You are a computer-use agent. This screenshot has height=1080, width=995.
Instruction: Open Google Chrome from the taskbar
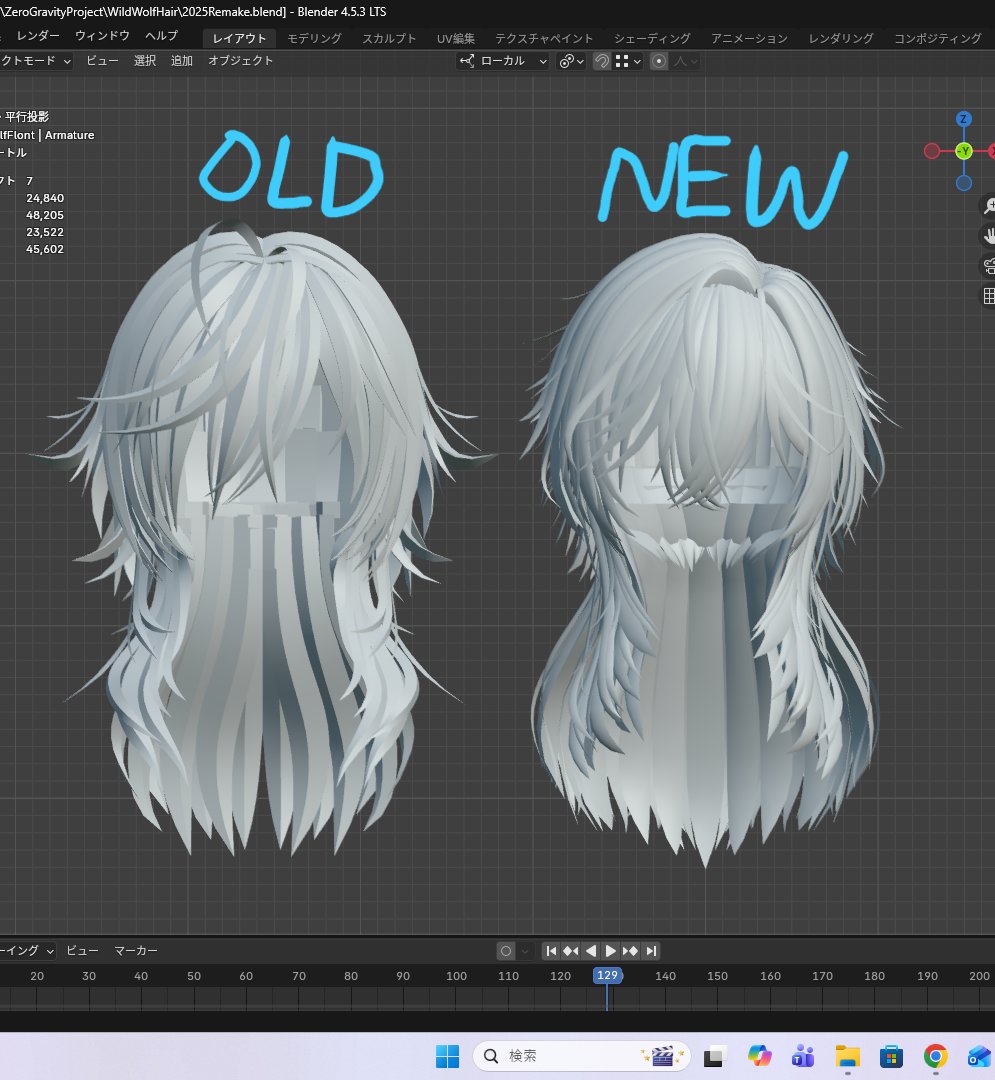pyautogui.click(x=935, y=1056)
